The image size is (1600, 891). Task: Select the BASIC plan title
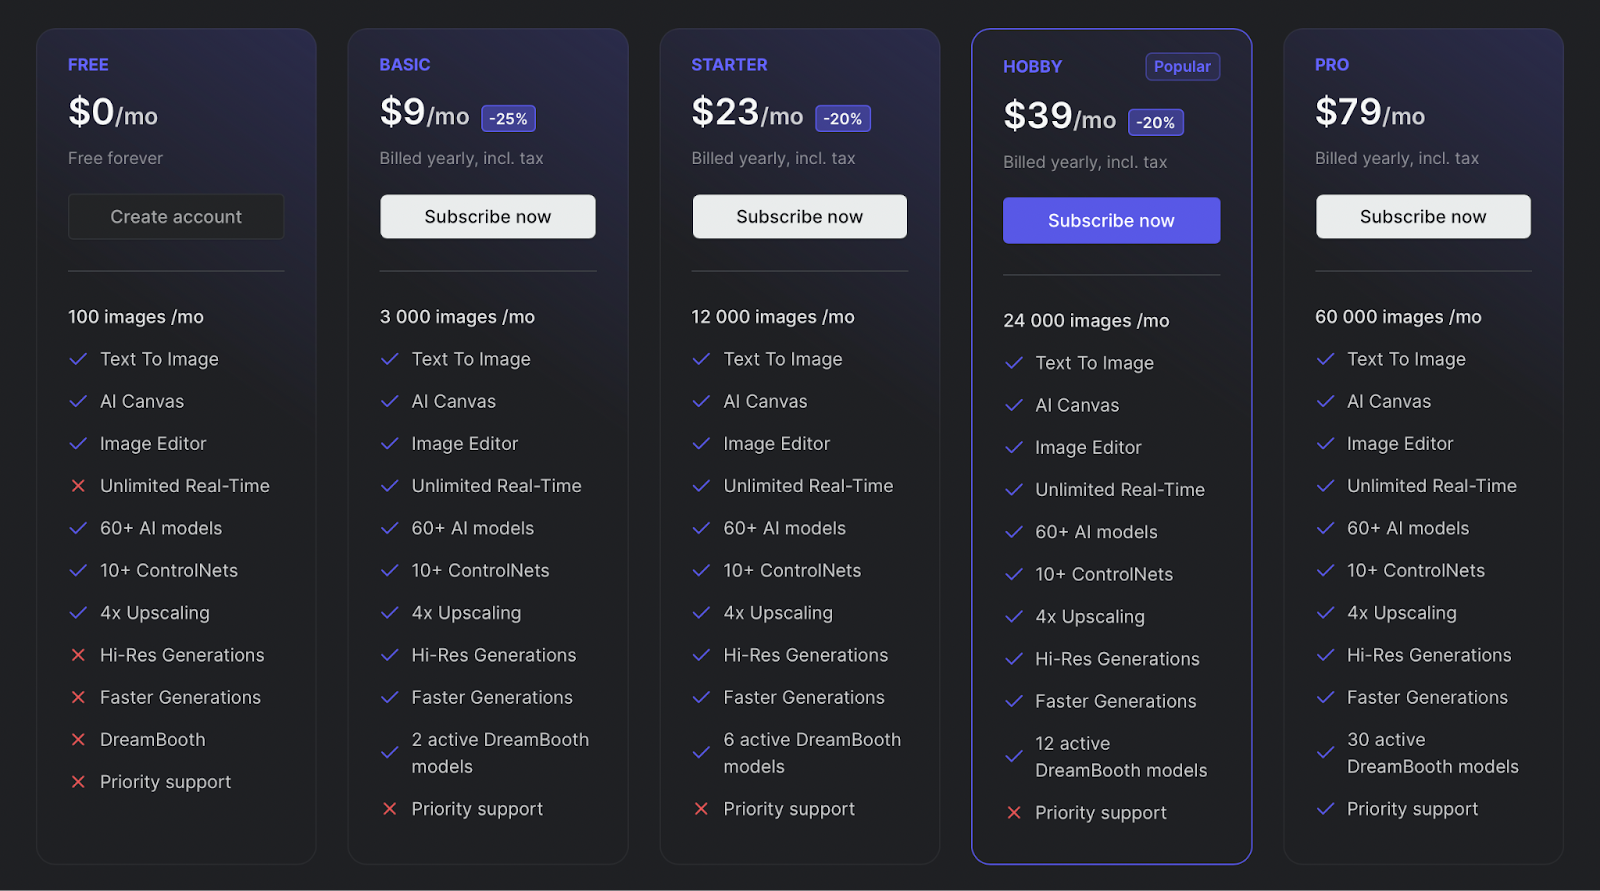click(x=405, y=65)
